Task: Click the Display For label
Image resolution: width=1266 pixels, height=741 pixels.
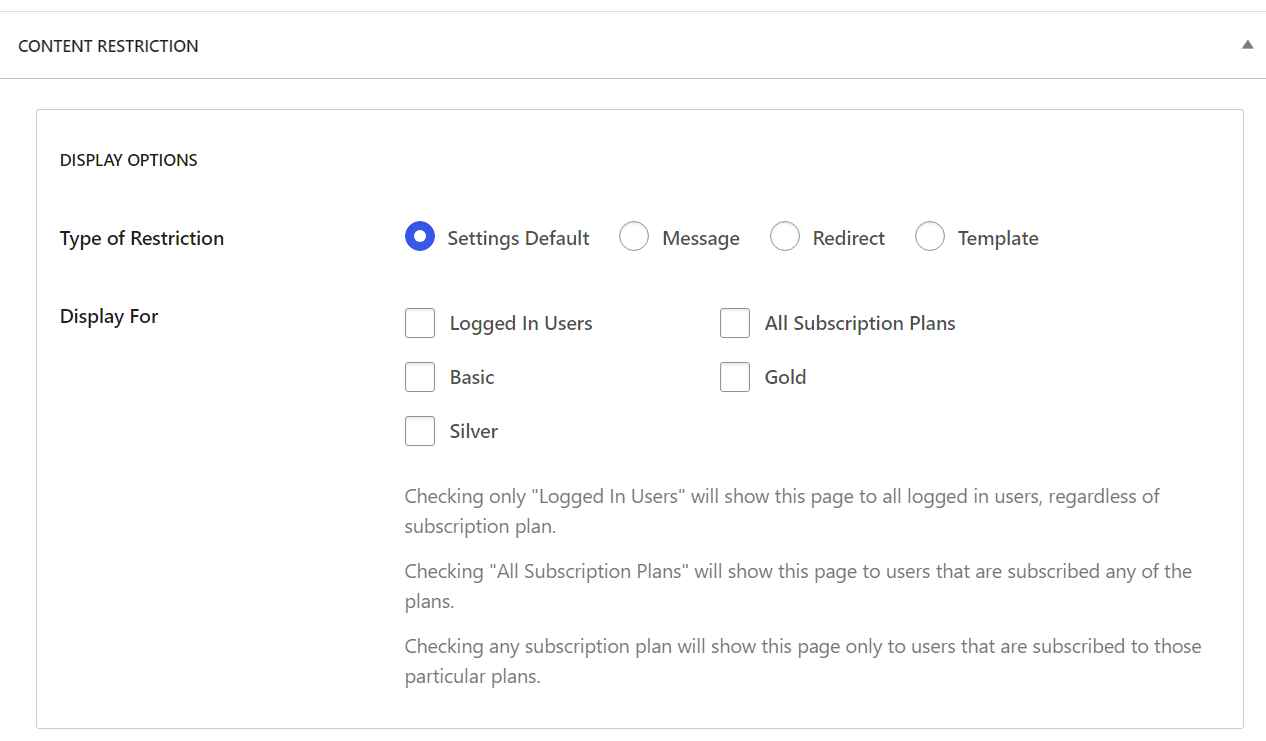Action: point(109,316)
